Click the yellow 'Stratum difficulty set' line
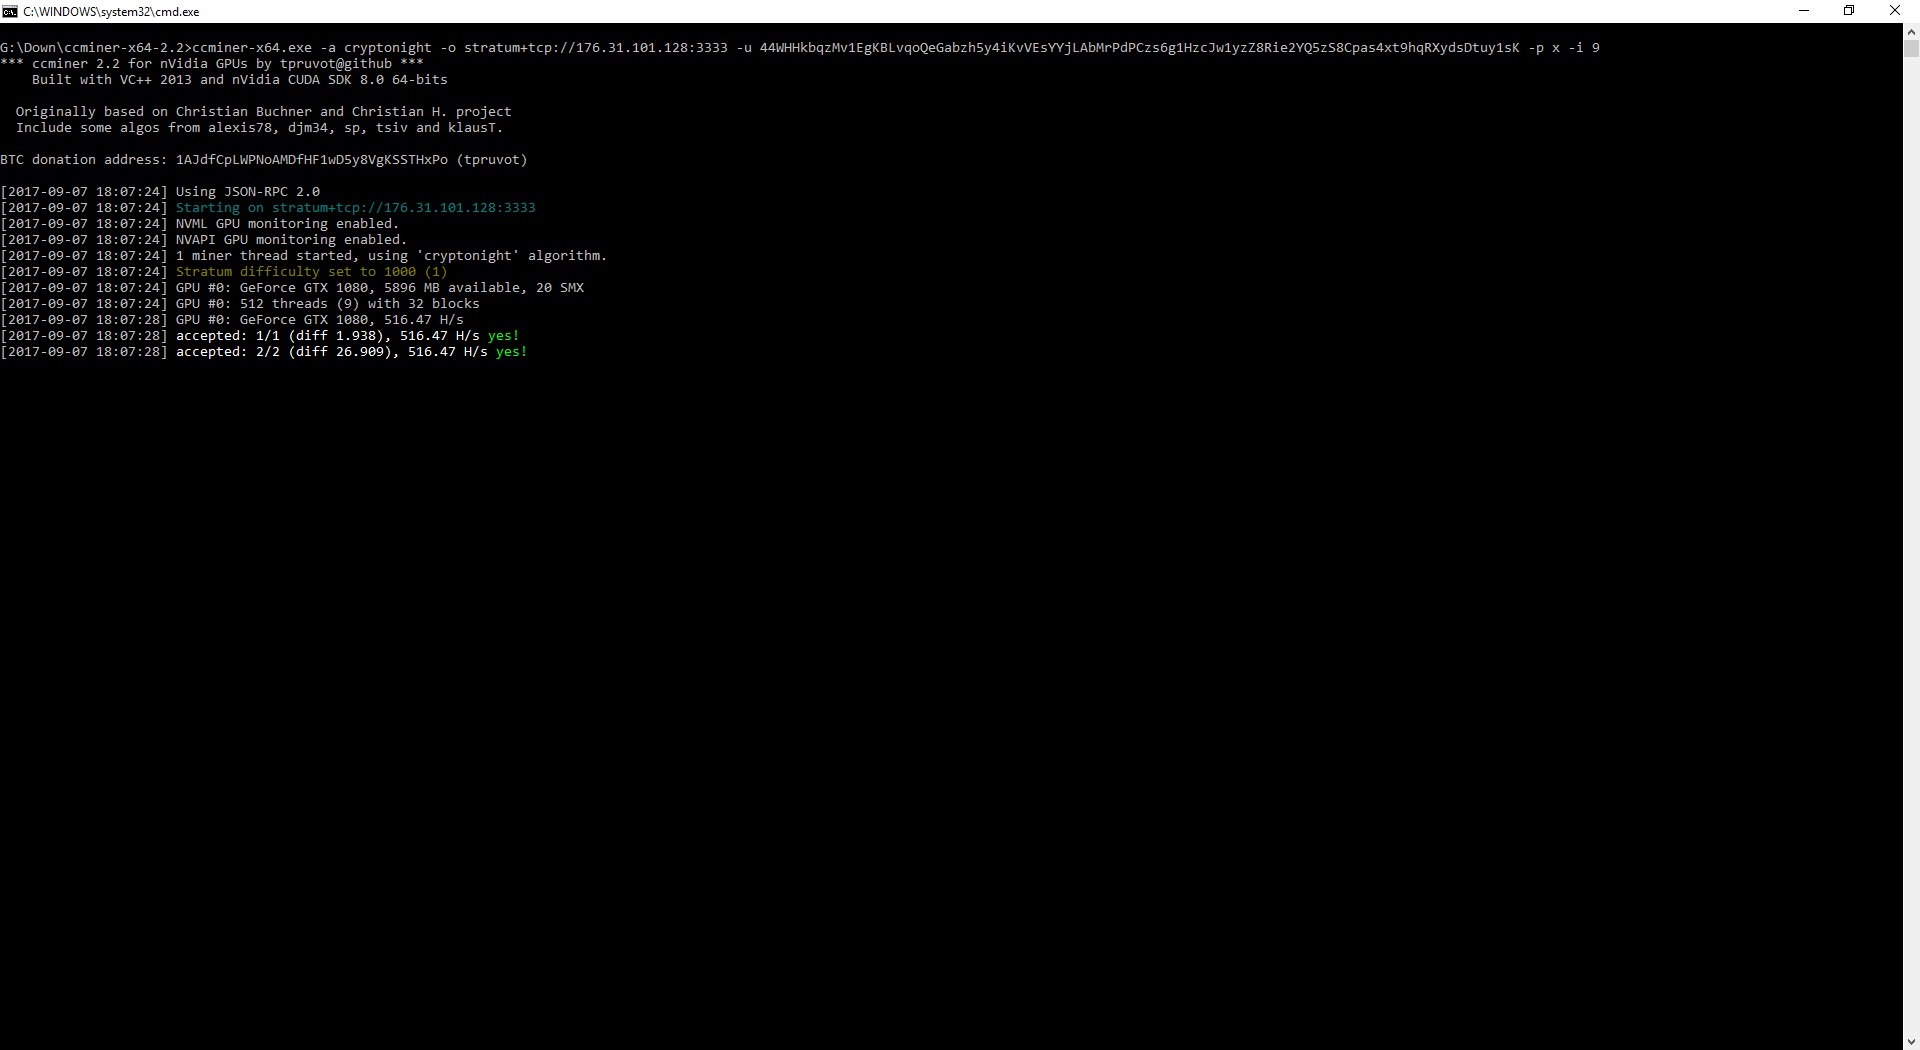Viewport: 1920px width, 1050px height. (x=311, y=272)
